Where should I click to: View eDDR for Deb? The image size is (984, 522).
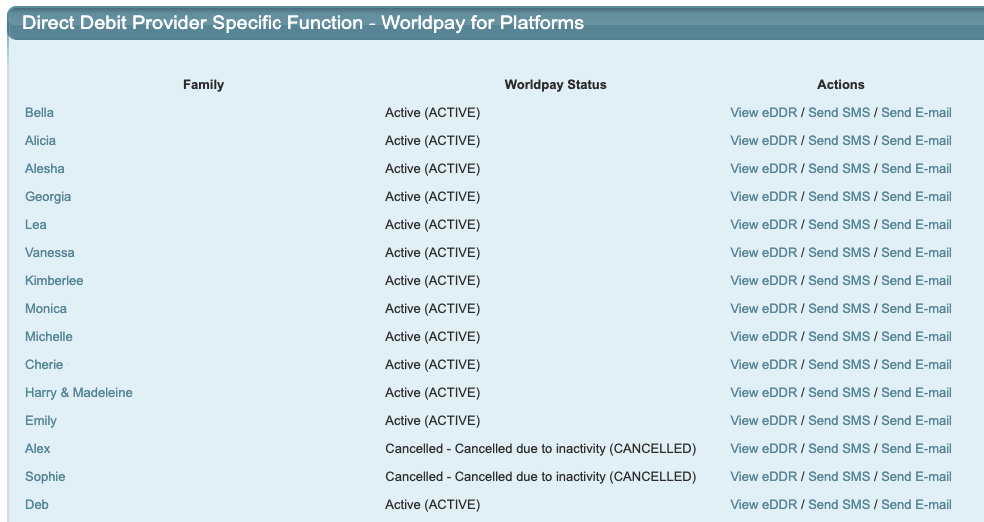764,504
